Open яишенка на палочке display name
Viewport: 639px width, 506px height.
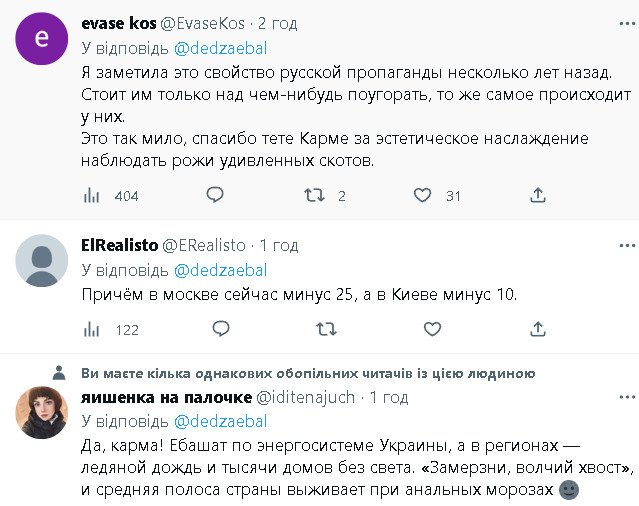coord(166,397)
